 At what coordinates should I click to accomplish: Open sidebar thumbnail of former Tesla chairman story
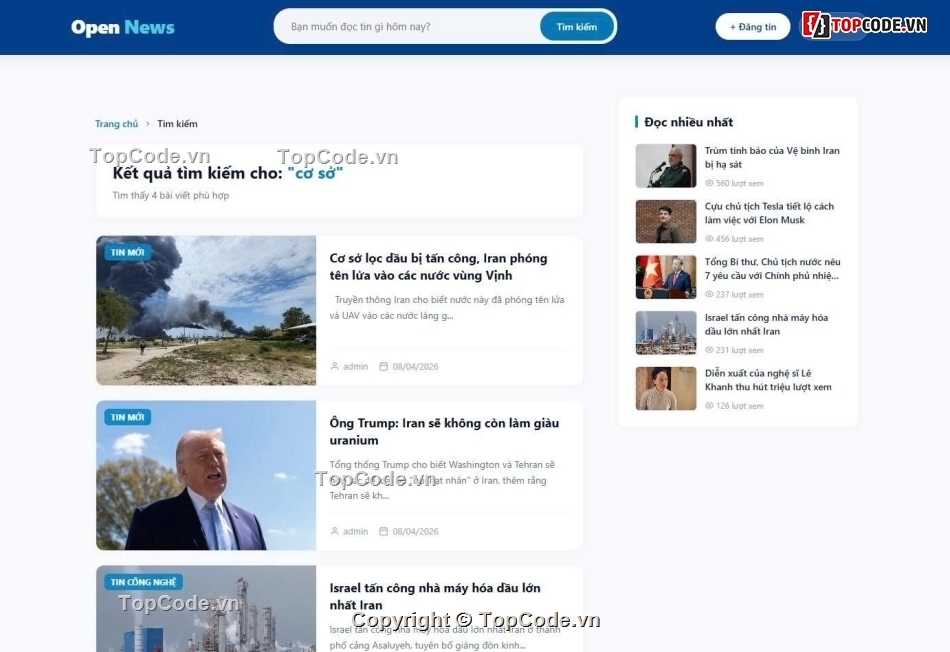tap(666, 221)
